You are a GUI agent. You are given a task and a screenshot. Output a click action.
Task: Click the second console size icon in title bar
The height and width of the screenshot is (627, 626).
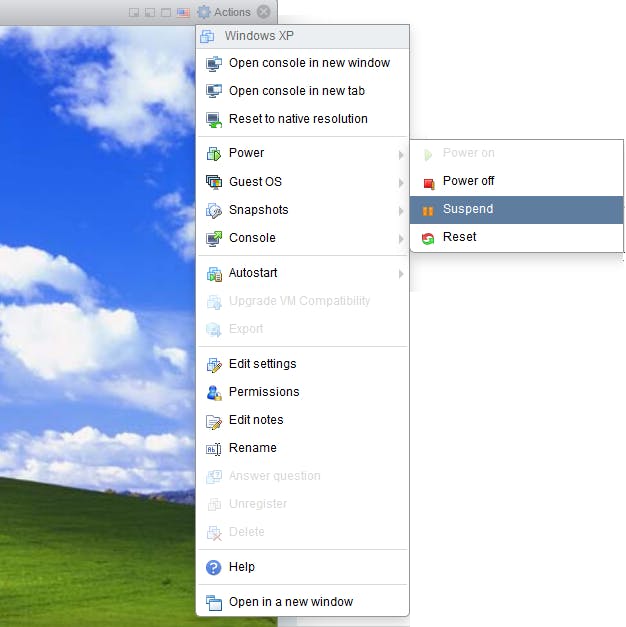[x=150, y=12]
